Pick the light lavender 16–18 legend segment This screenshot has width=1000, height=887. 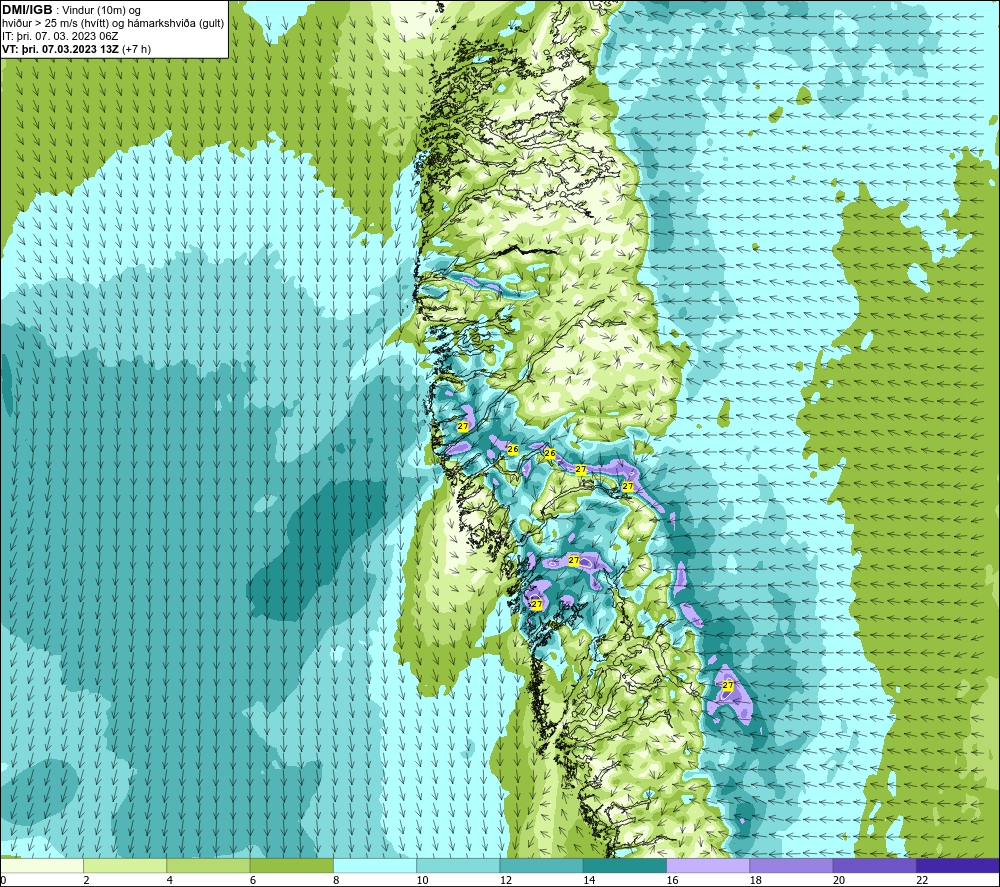[x=708, y=865]
